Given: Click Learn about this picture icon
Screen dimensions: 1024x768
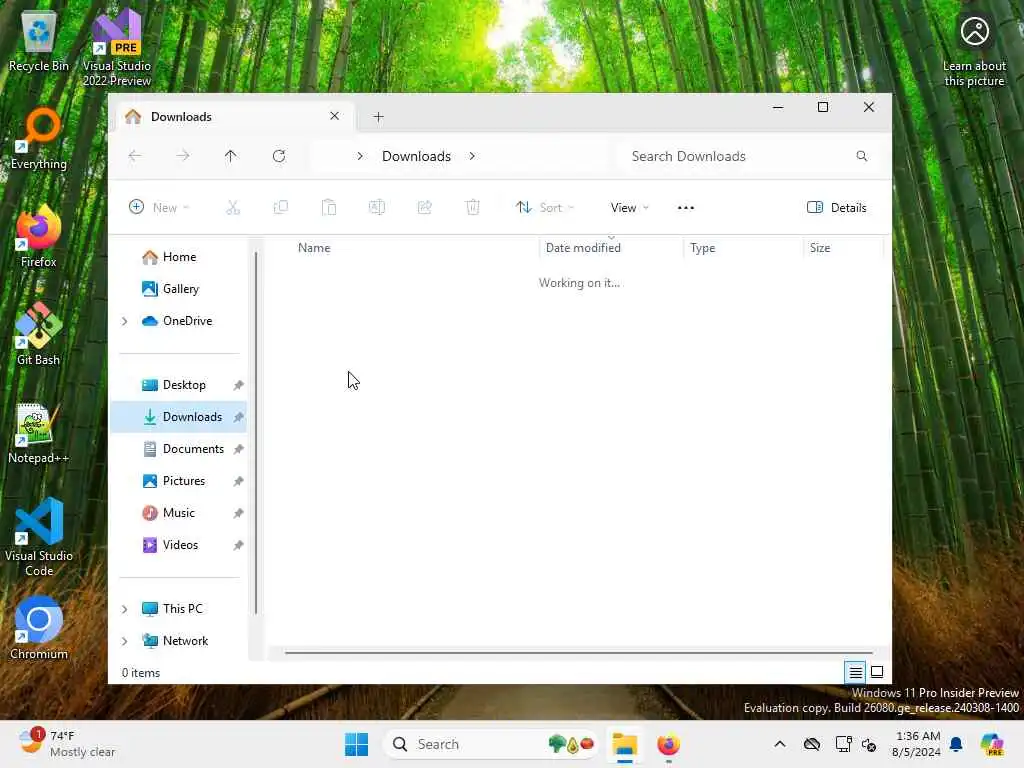Looking at the screenshot, I should pos(974,50).
